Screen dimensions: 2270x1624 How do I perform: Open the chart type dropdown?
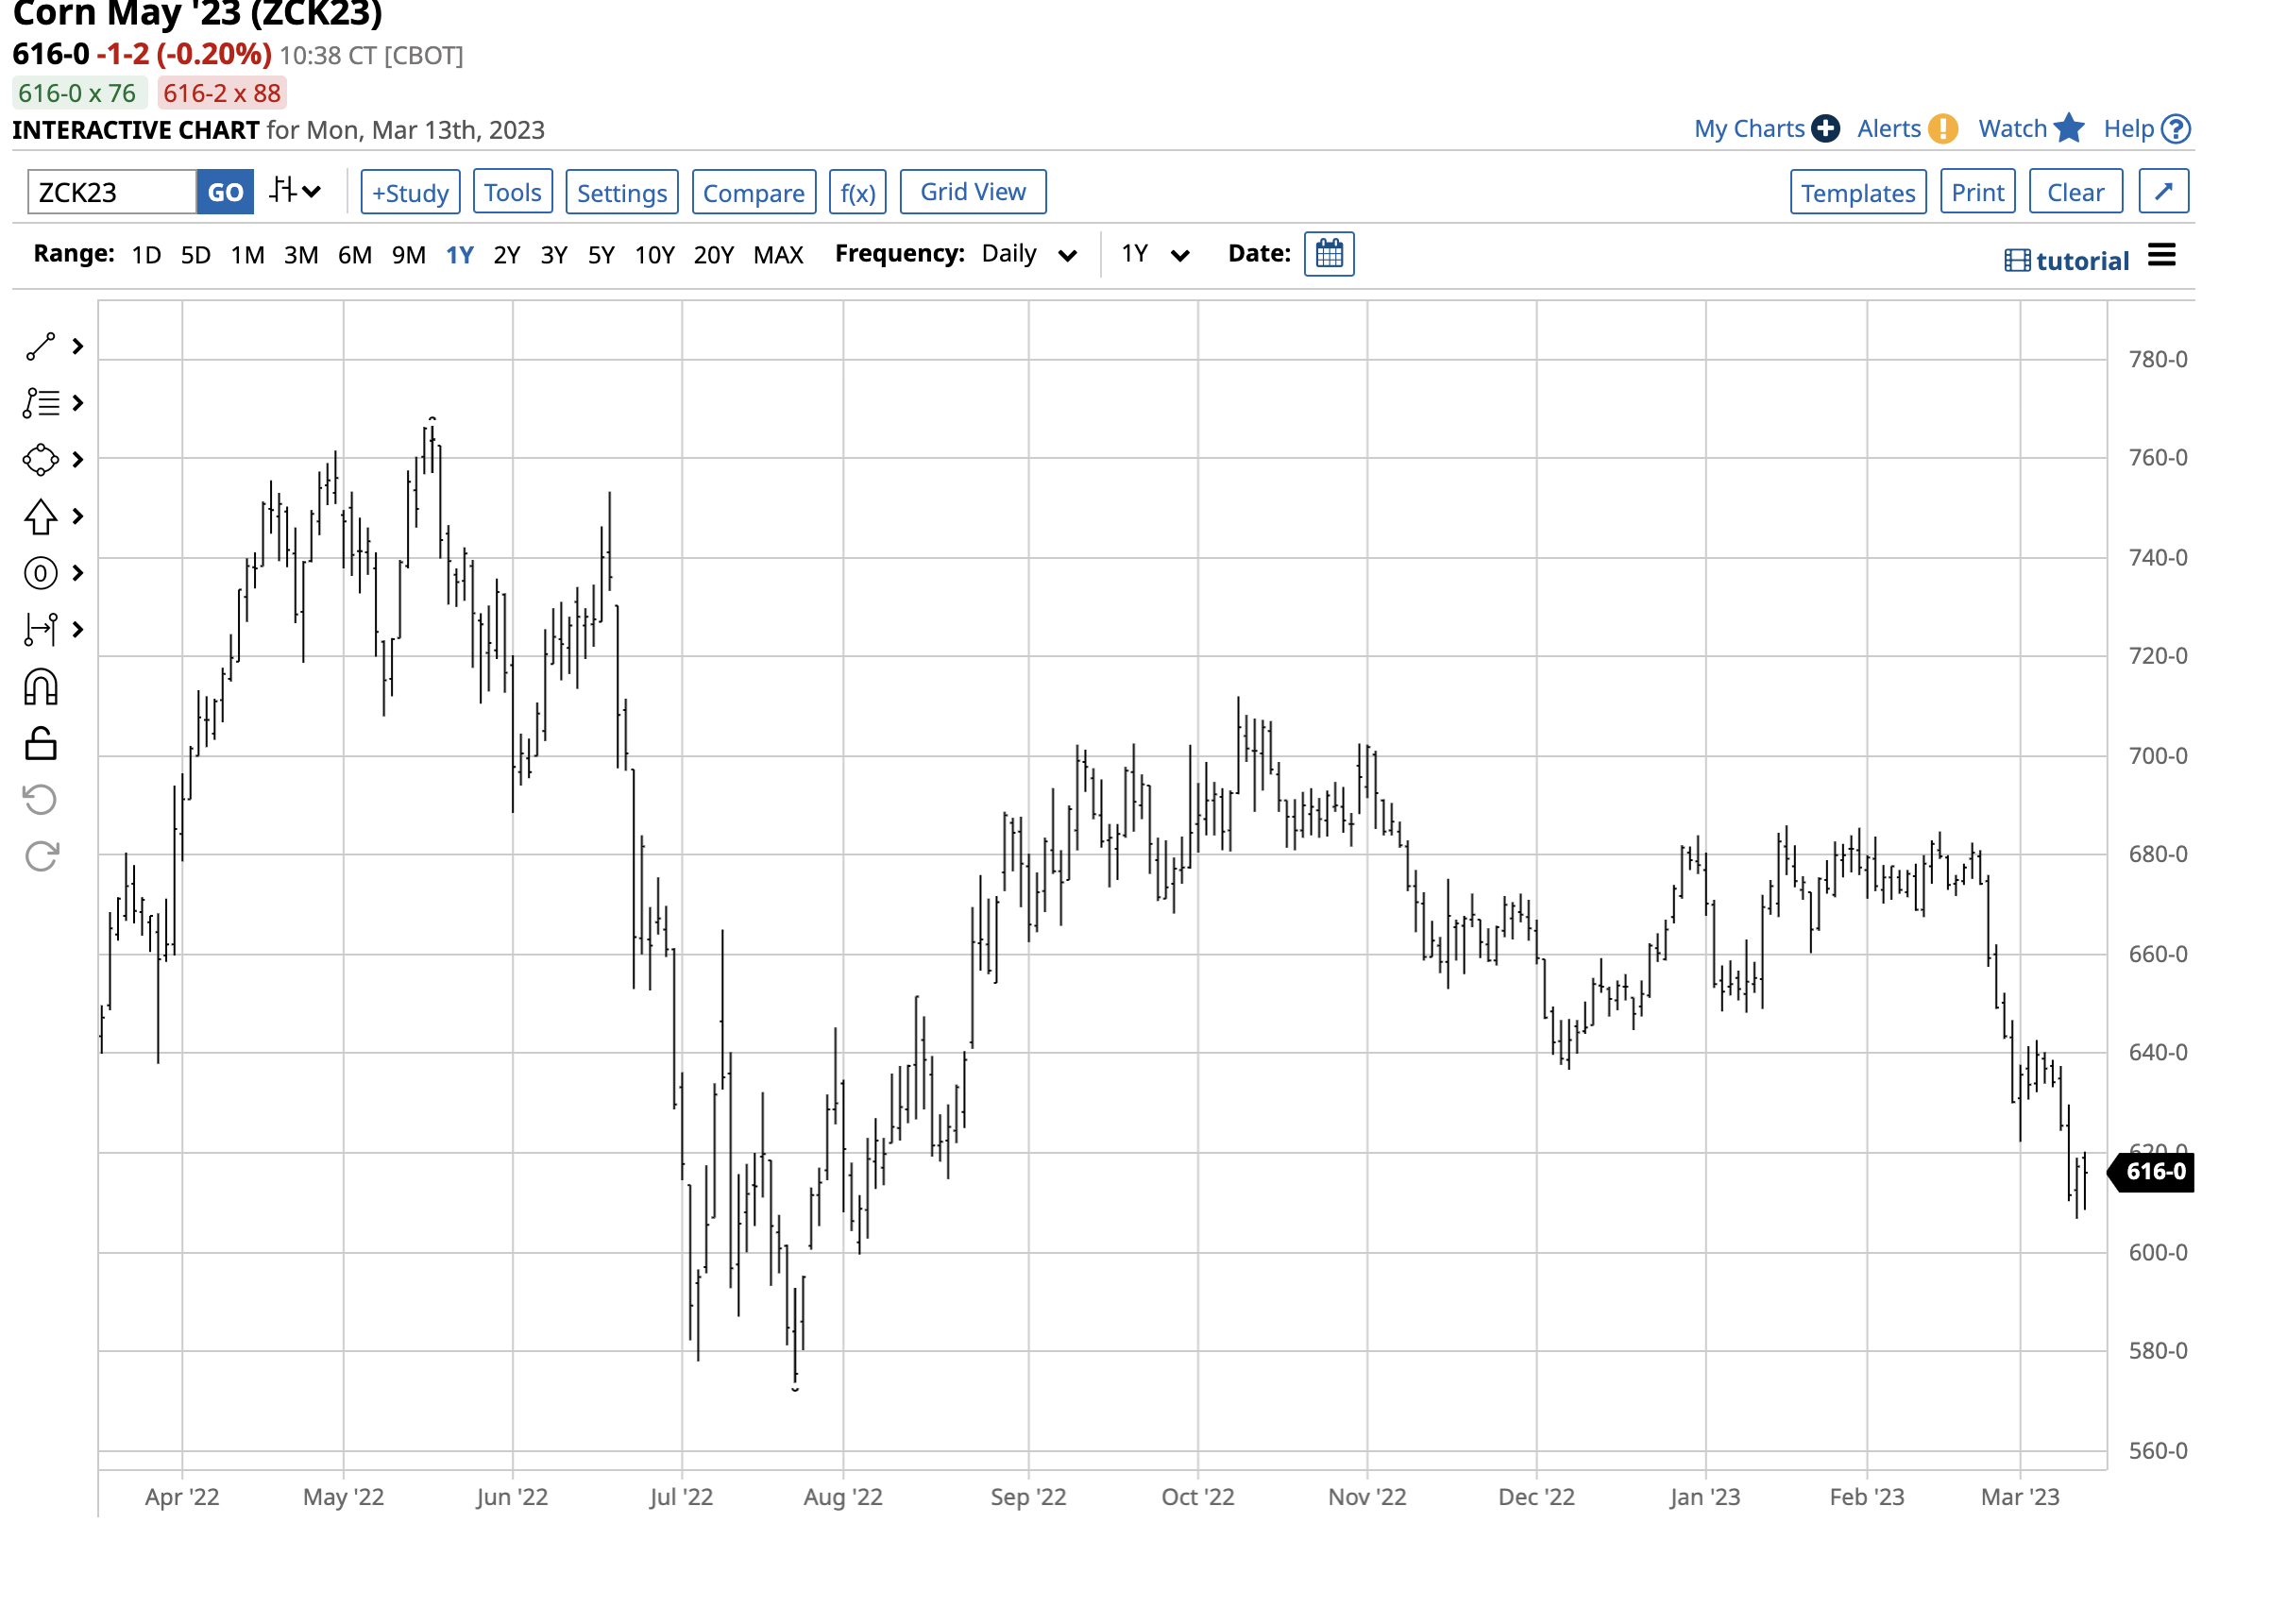(295, 192)
